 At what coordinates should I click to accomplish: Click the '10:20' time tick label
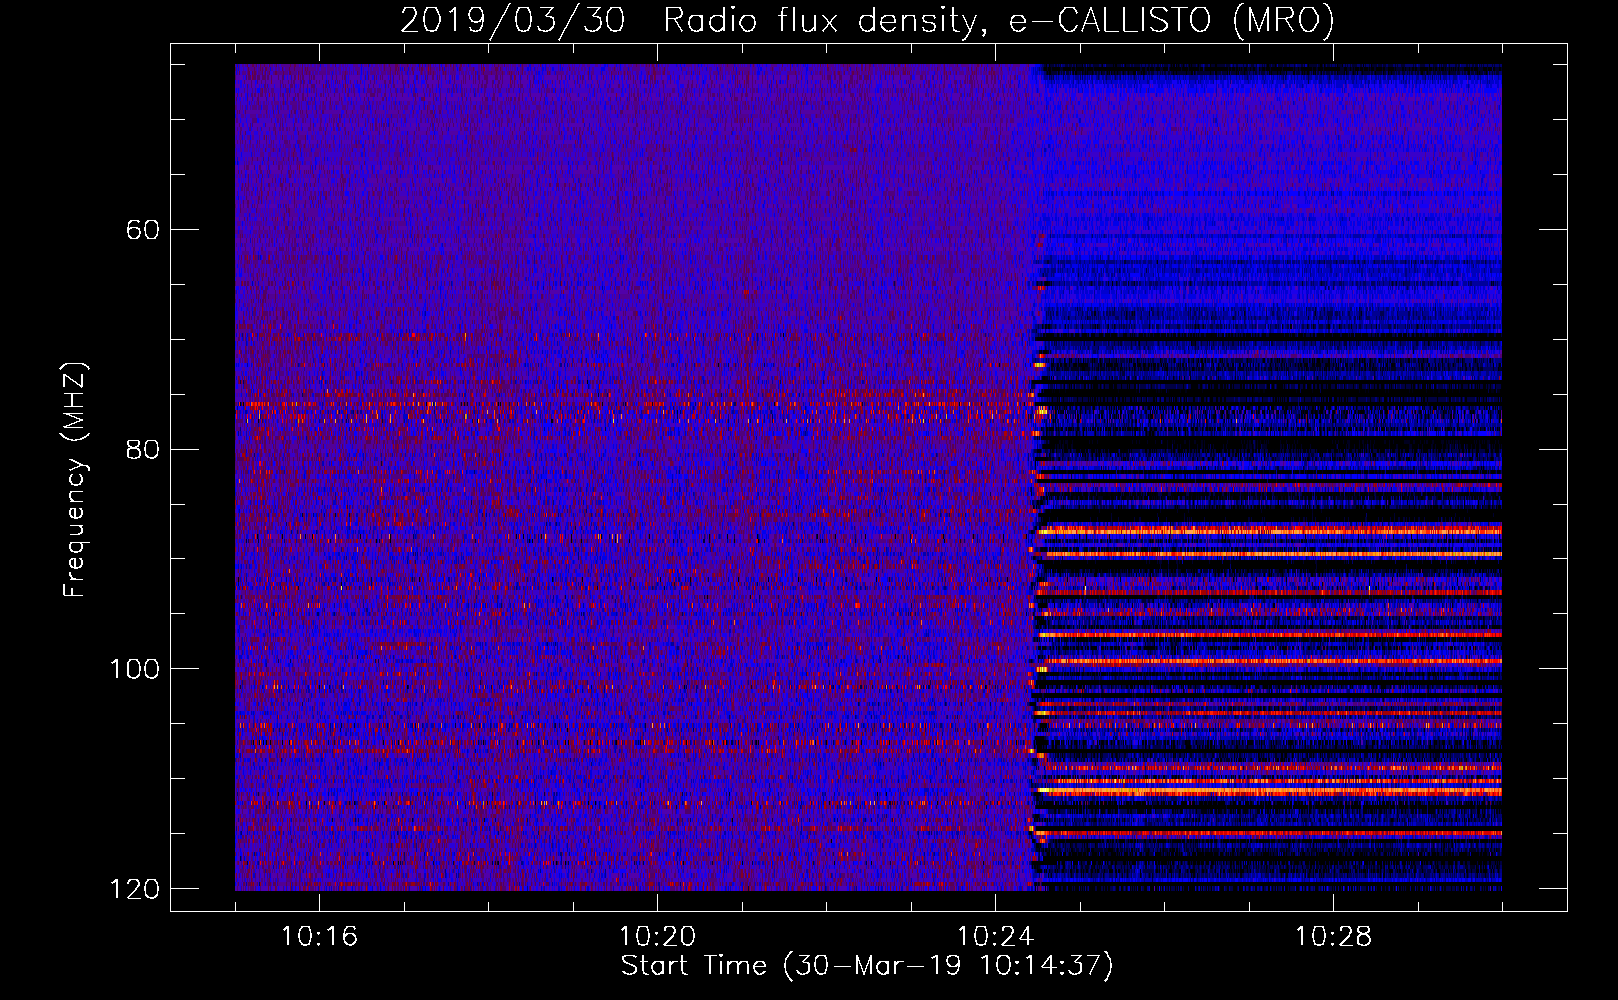point(657,936)
